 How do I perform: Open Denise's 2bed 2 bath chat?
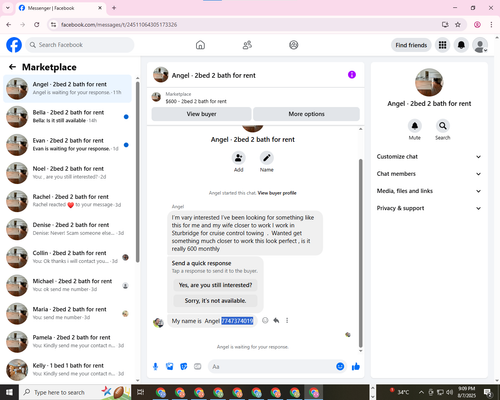68,229
